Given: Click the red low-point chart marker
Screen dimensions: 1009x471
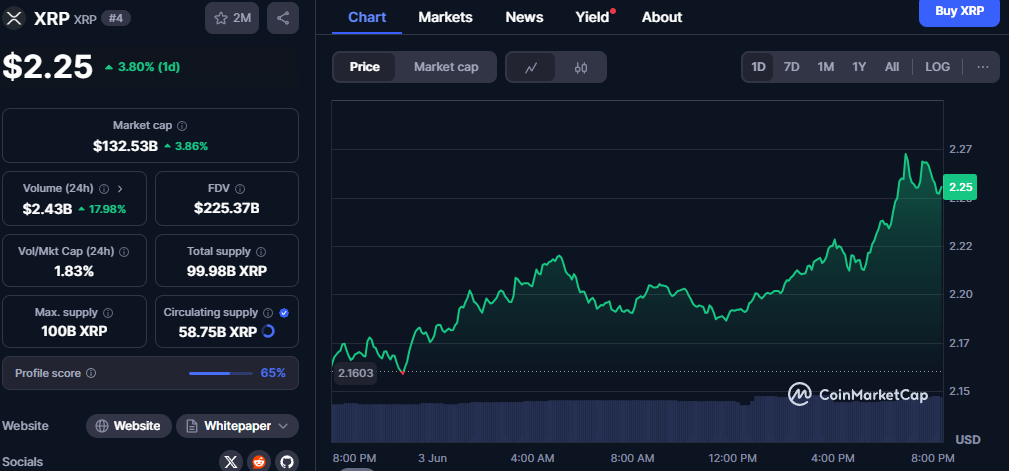Looking at the screenshot, I should pos(402,372).
